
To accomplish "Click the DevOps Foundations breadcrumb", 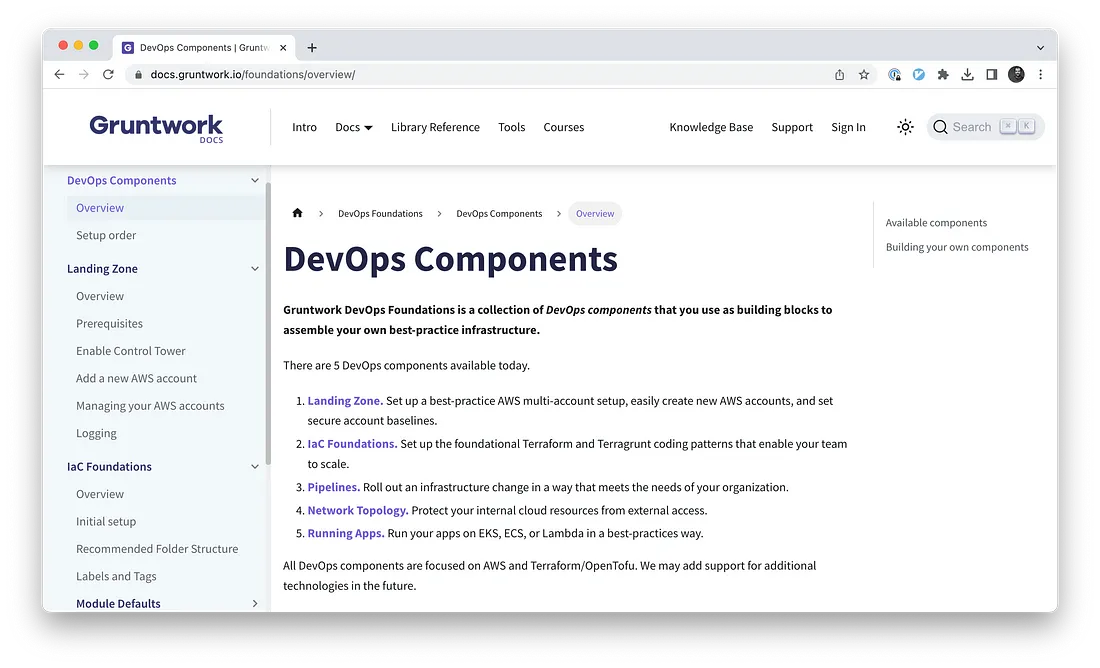I will (380, 213).
